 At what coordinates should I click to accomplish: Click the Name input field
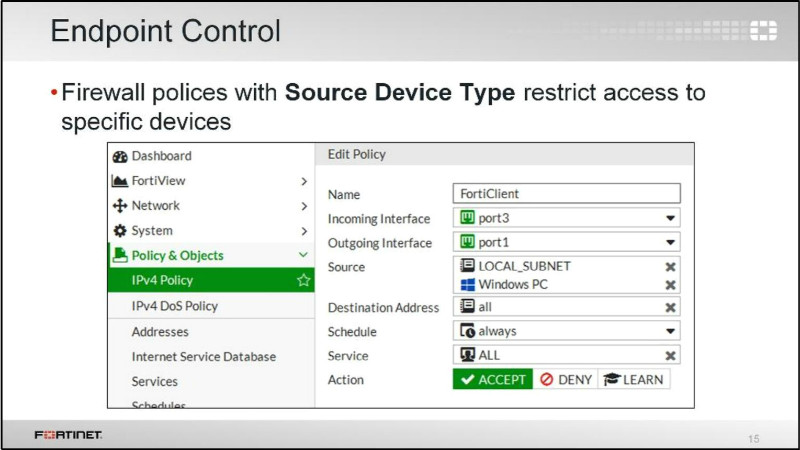(x=566, y=193)
